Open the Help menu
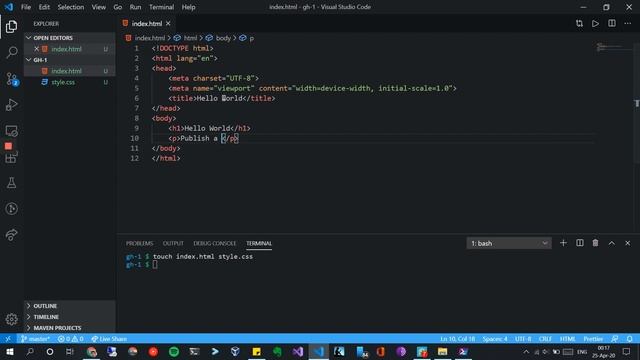This screenshot has height=360, width=640. coord(188,7)
